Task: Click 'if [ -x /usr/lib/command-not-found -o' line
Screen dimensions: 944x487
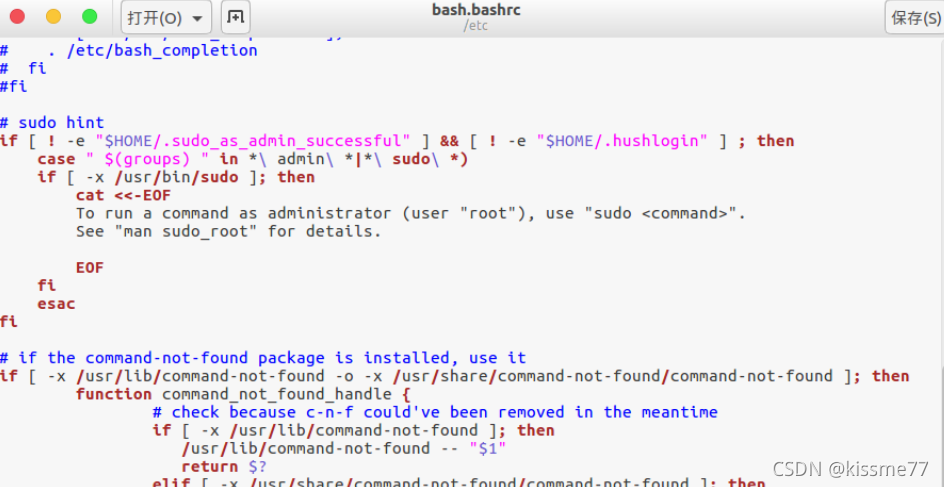Action: pyautogui.click(x=455, y=376)
